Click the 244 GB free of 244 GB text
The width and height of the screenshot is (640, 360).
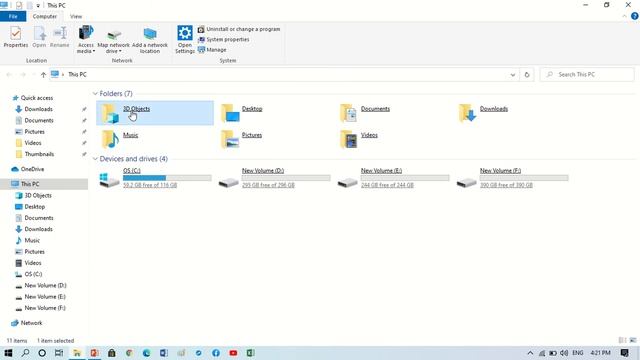coord(387,185)
